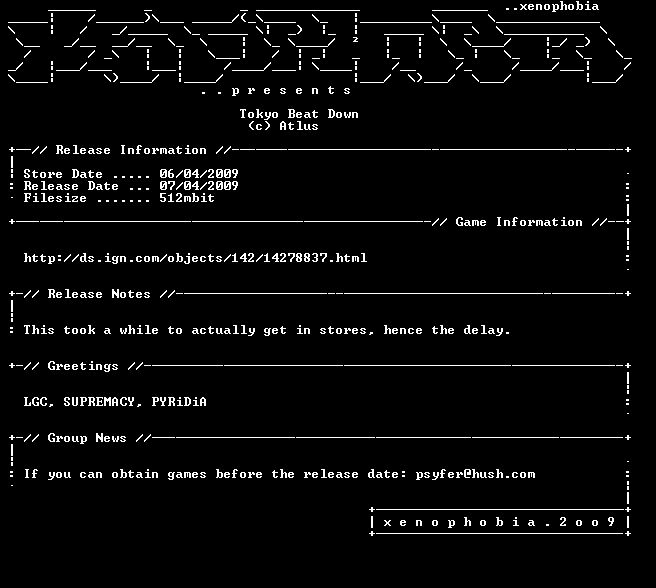Click the 'Game Information' section heading

[x=519, y=222]
